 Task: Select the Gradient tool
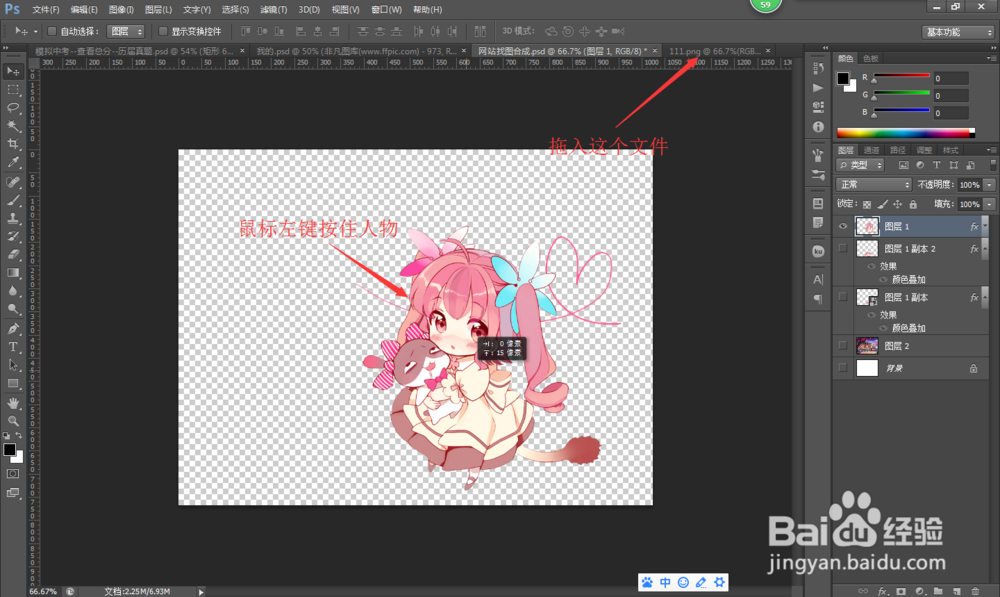click(13, 273)
